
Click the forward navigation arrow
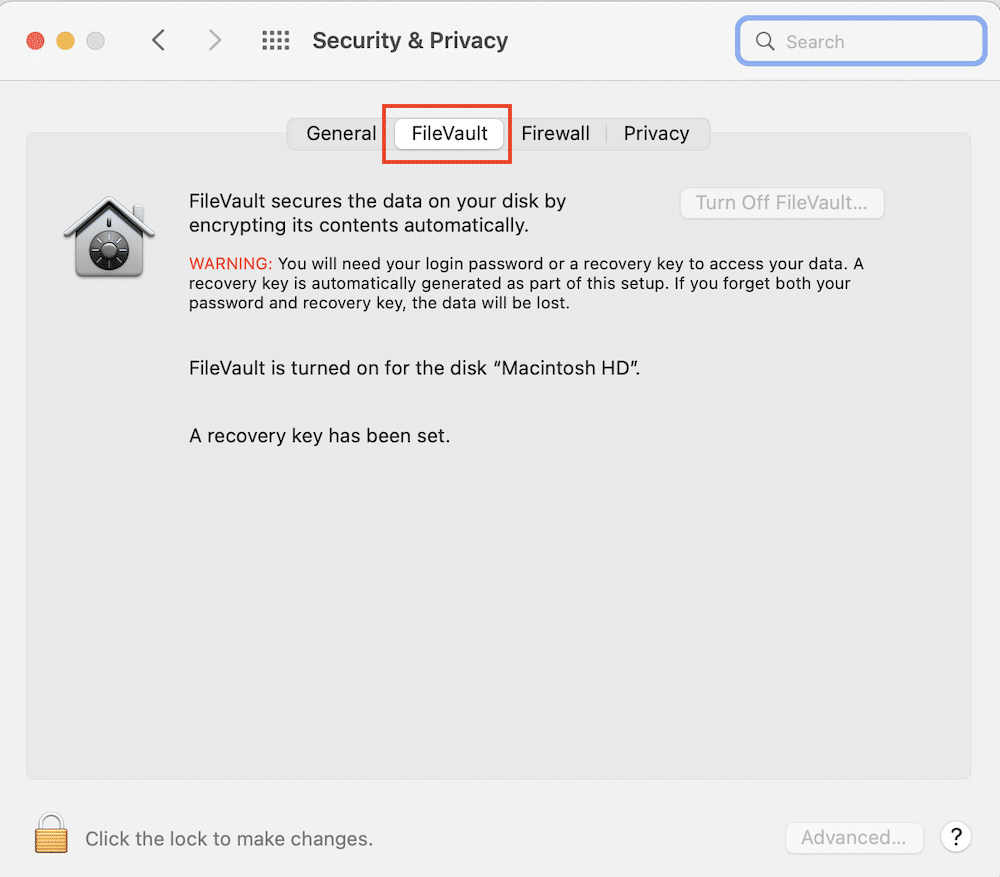214,40
